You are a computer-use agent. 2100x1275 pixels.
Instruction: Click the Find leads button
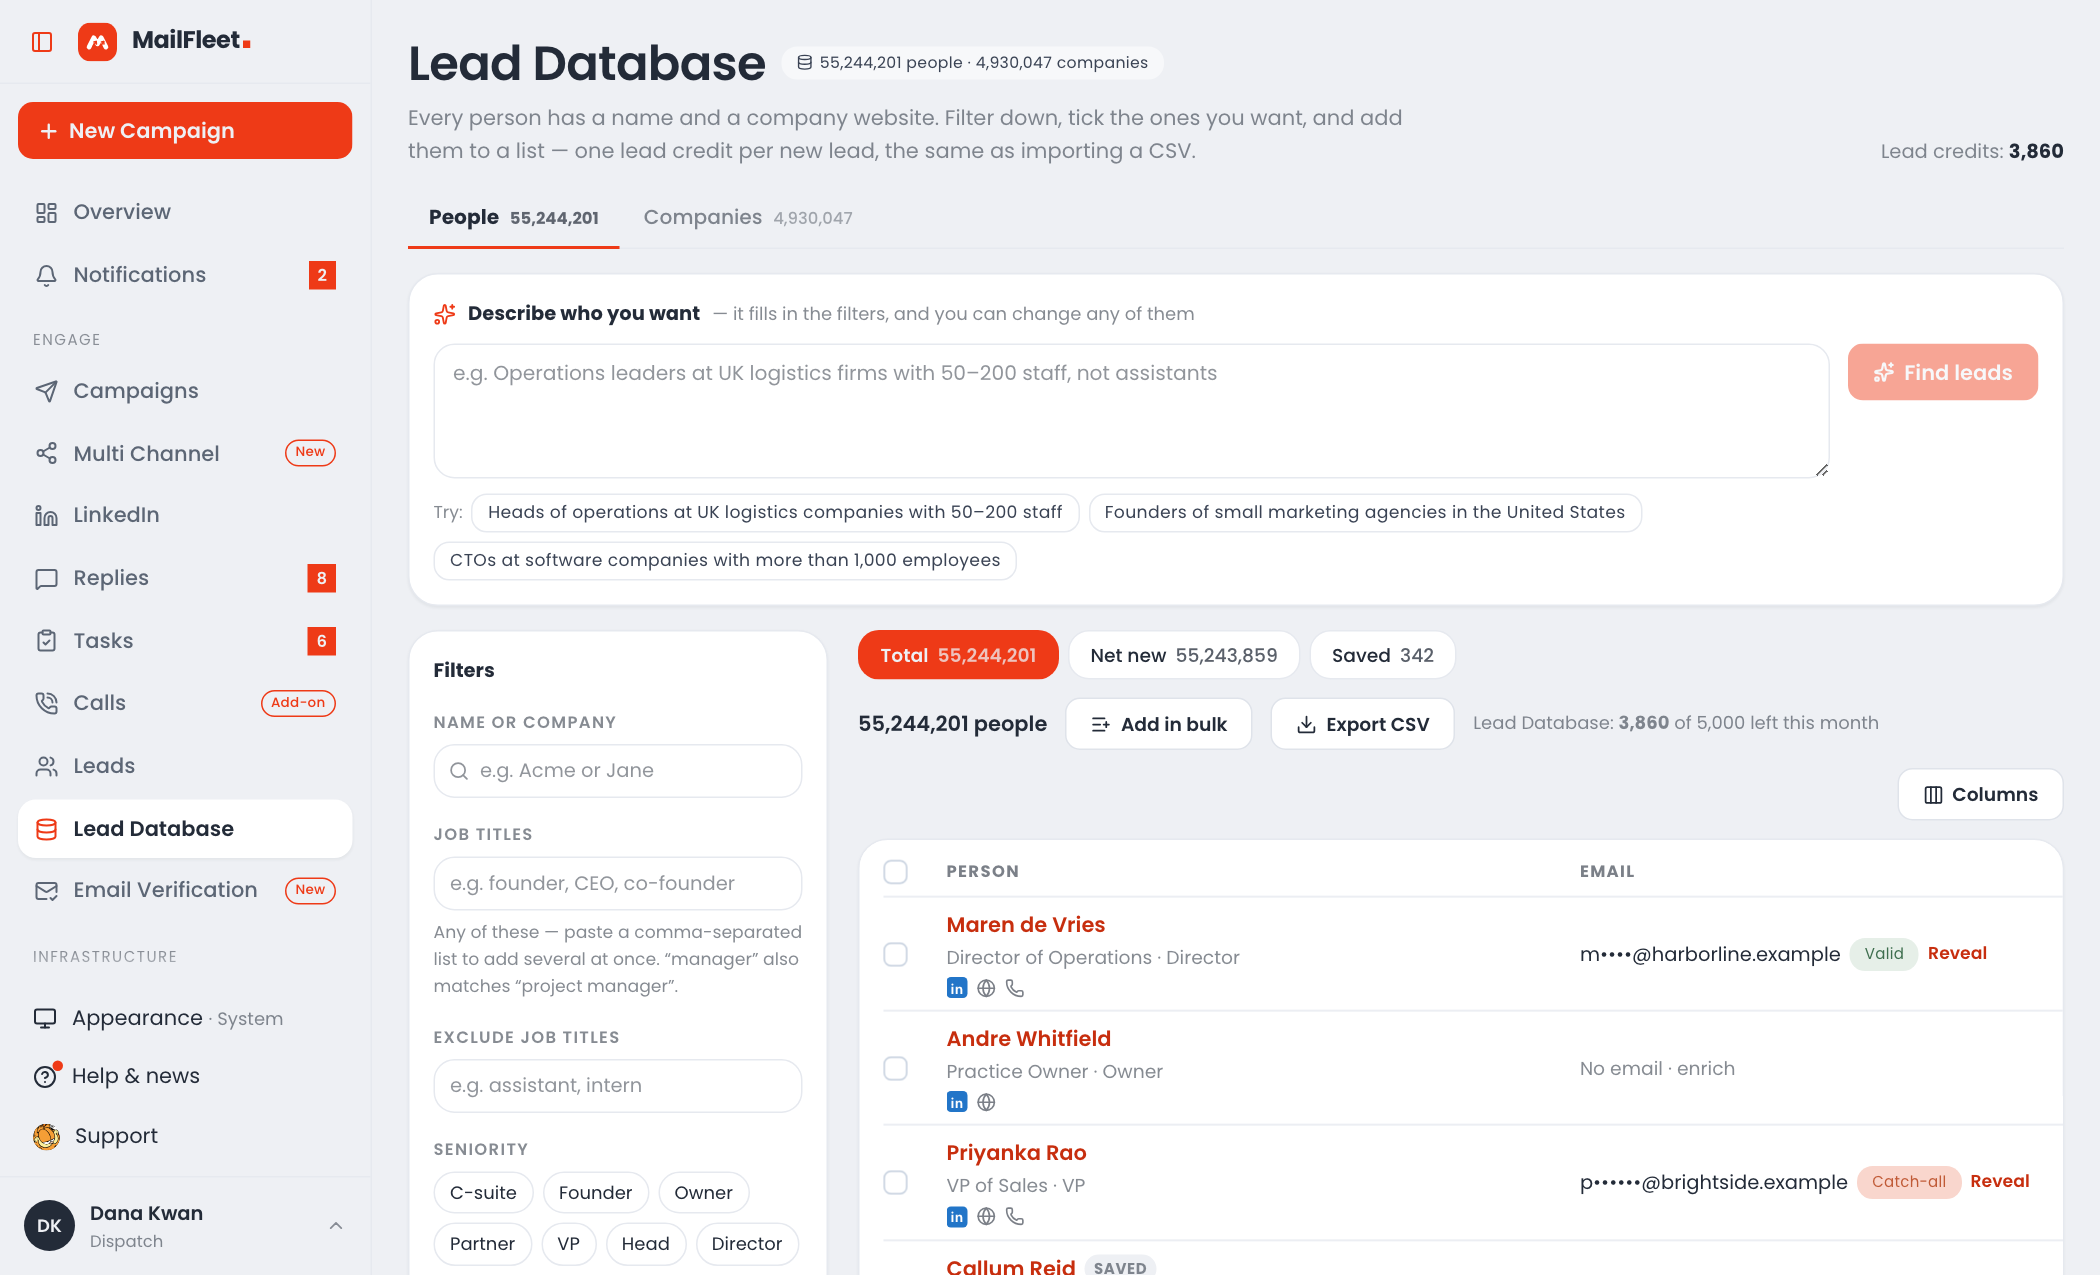tap(1942, 372)
